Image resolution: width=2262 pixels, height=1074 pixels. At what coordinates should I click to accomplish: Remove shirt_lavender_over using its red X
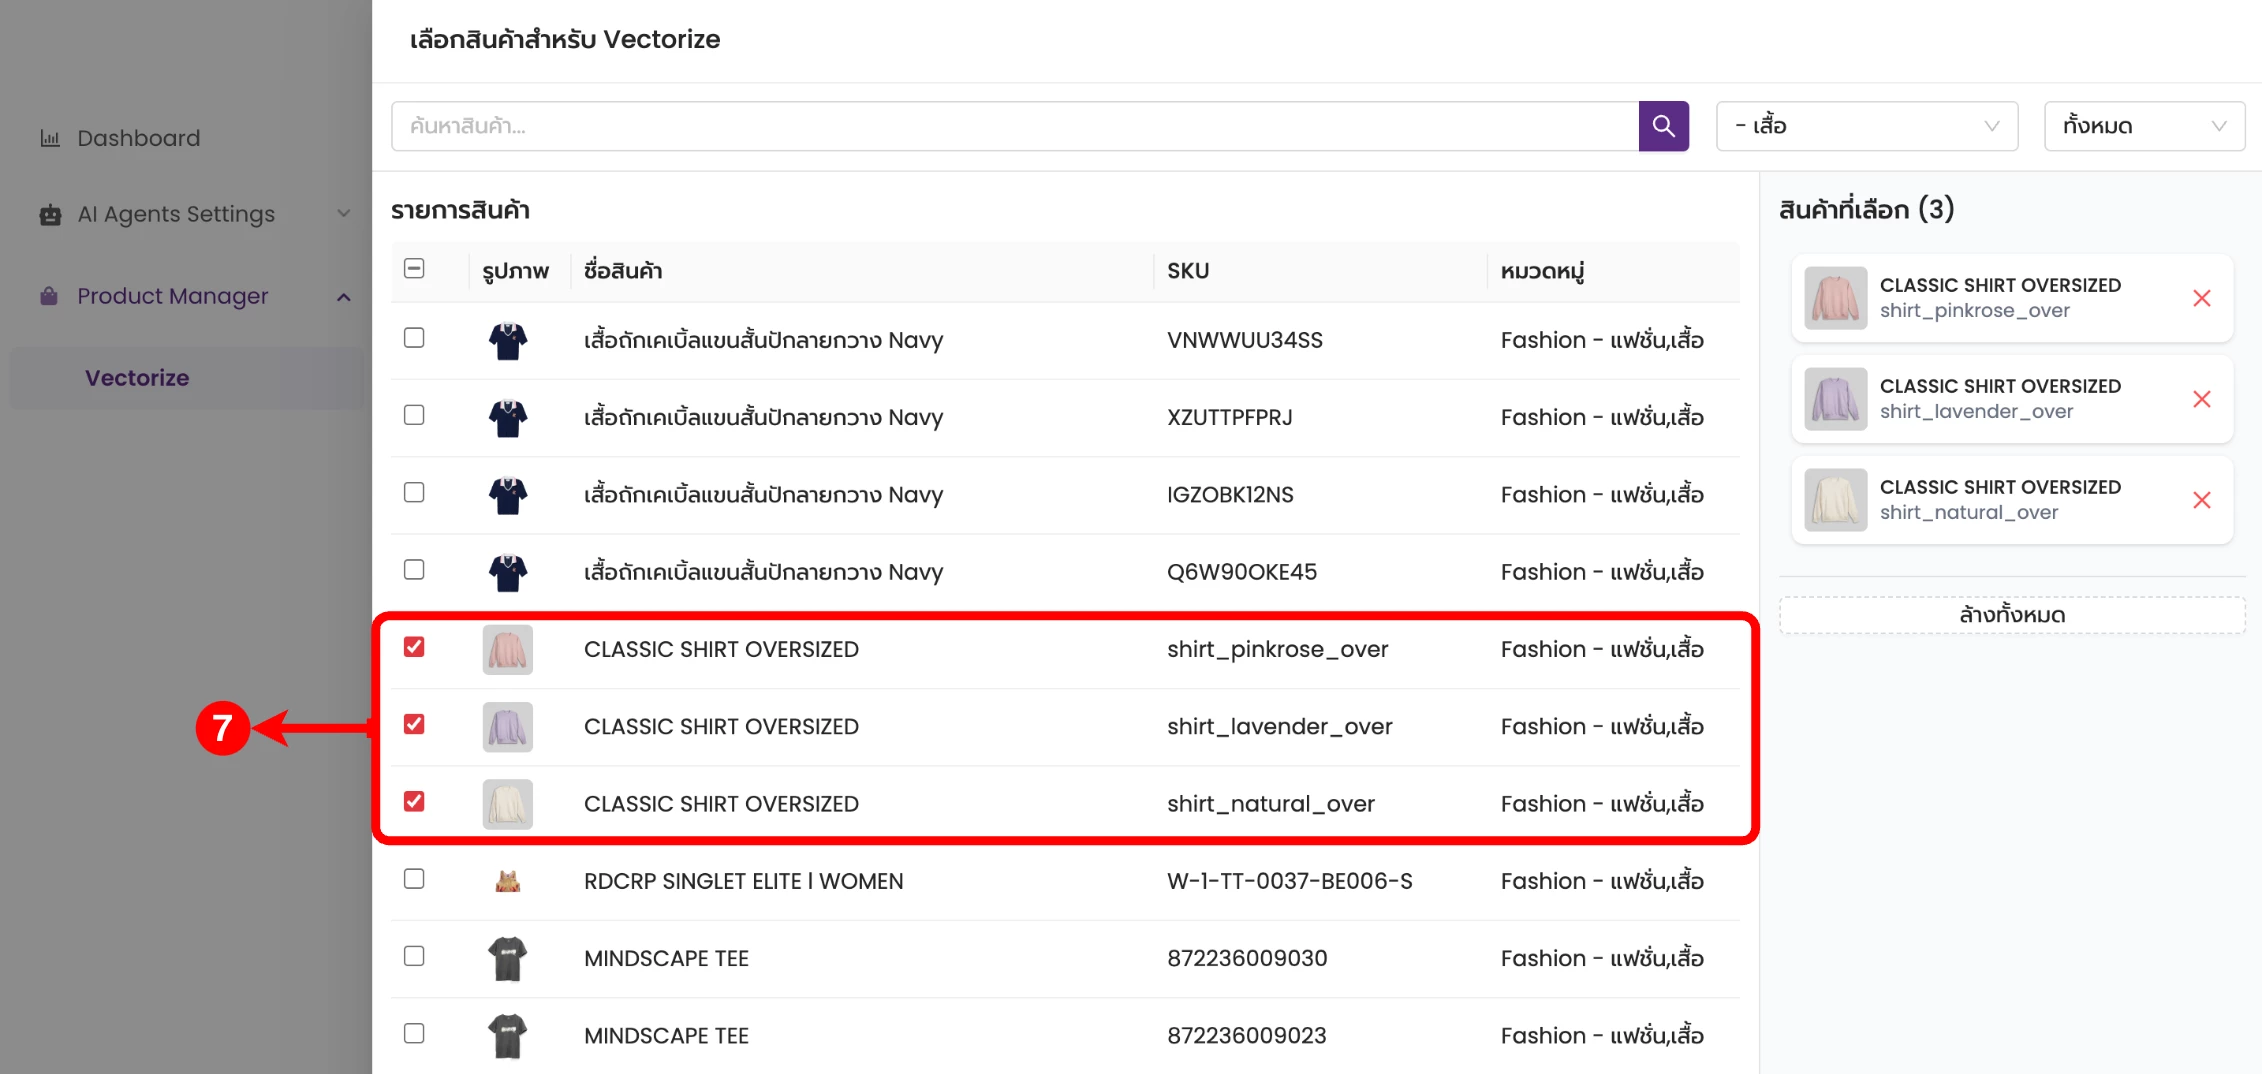point(2201,399)
